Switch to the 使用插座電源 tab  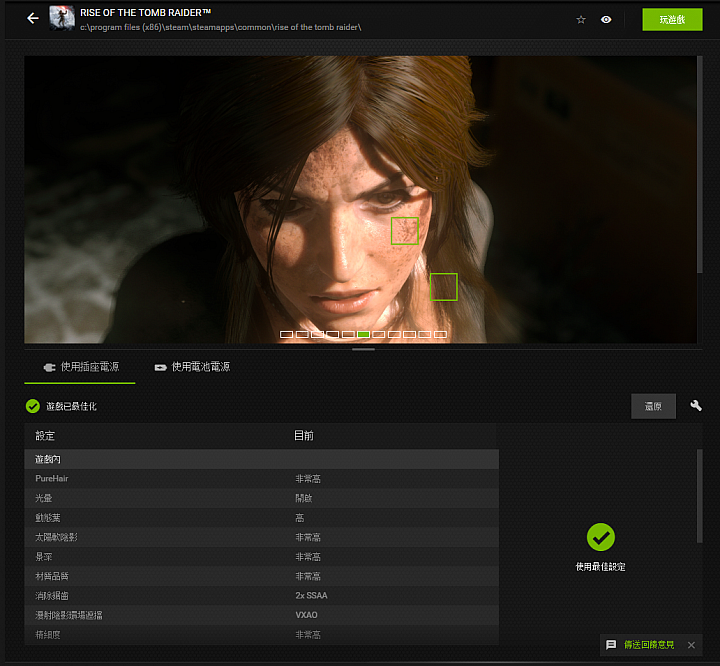pos(80,367)
